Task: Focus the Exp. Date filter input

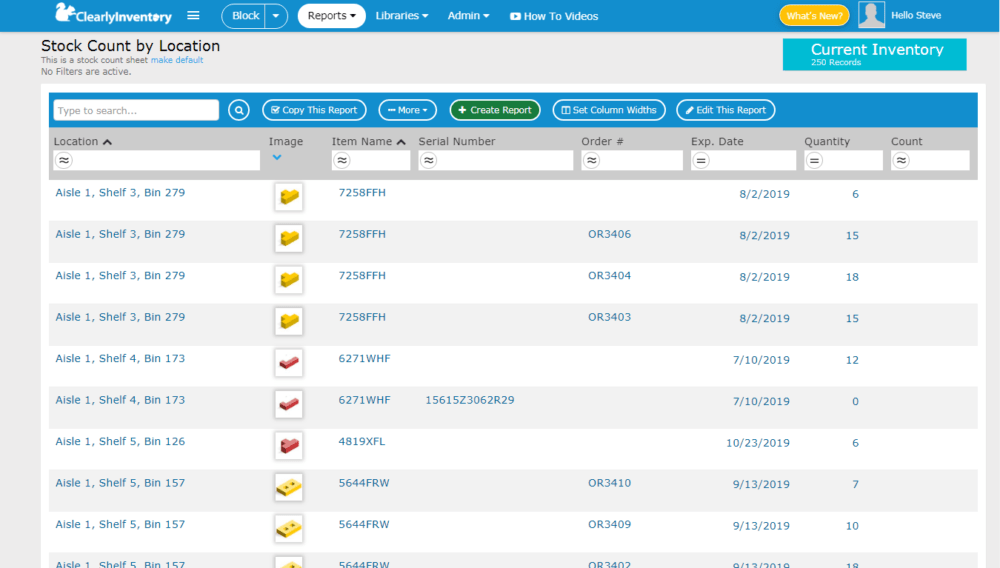Action: click(744, 161)
